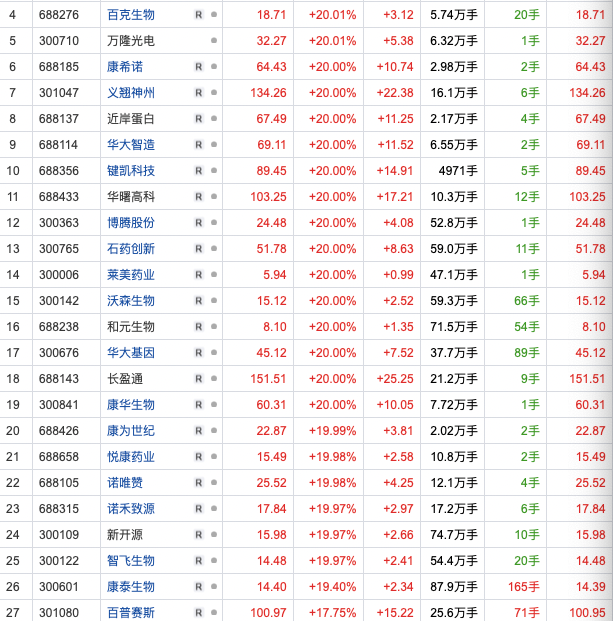Follow the 华大智造 name link
613x621 pixels.
click(x=131, y=145)
